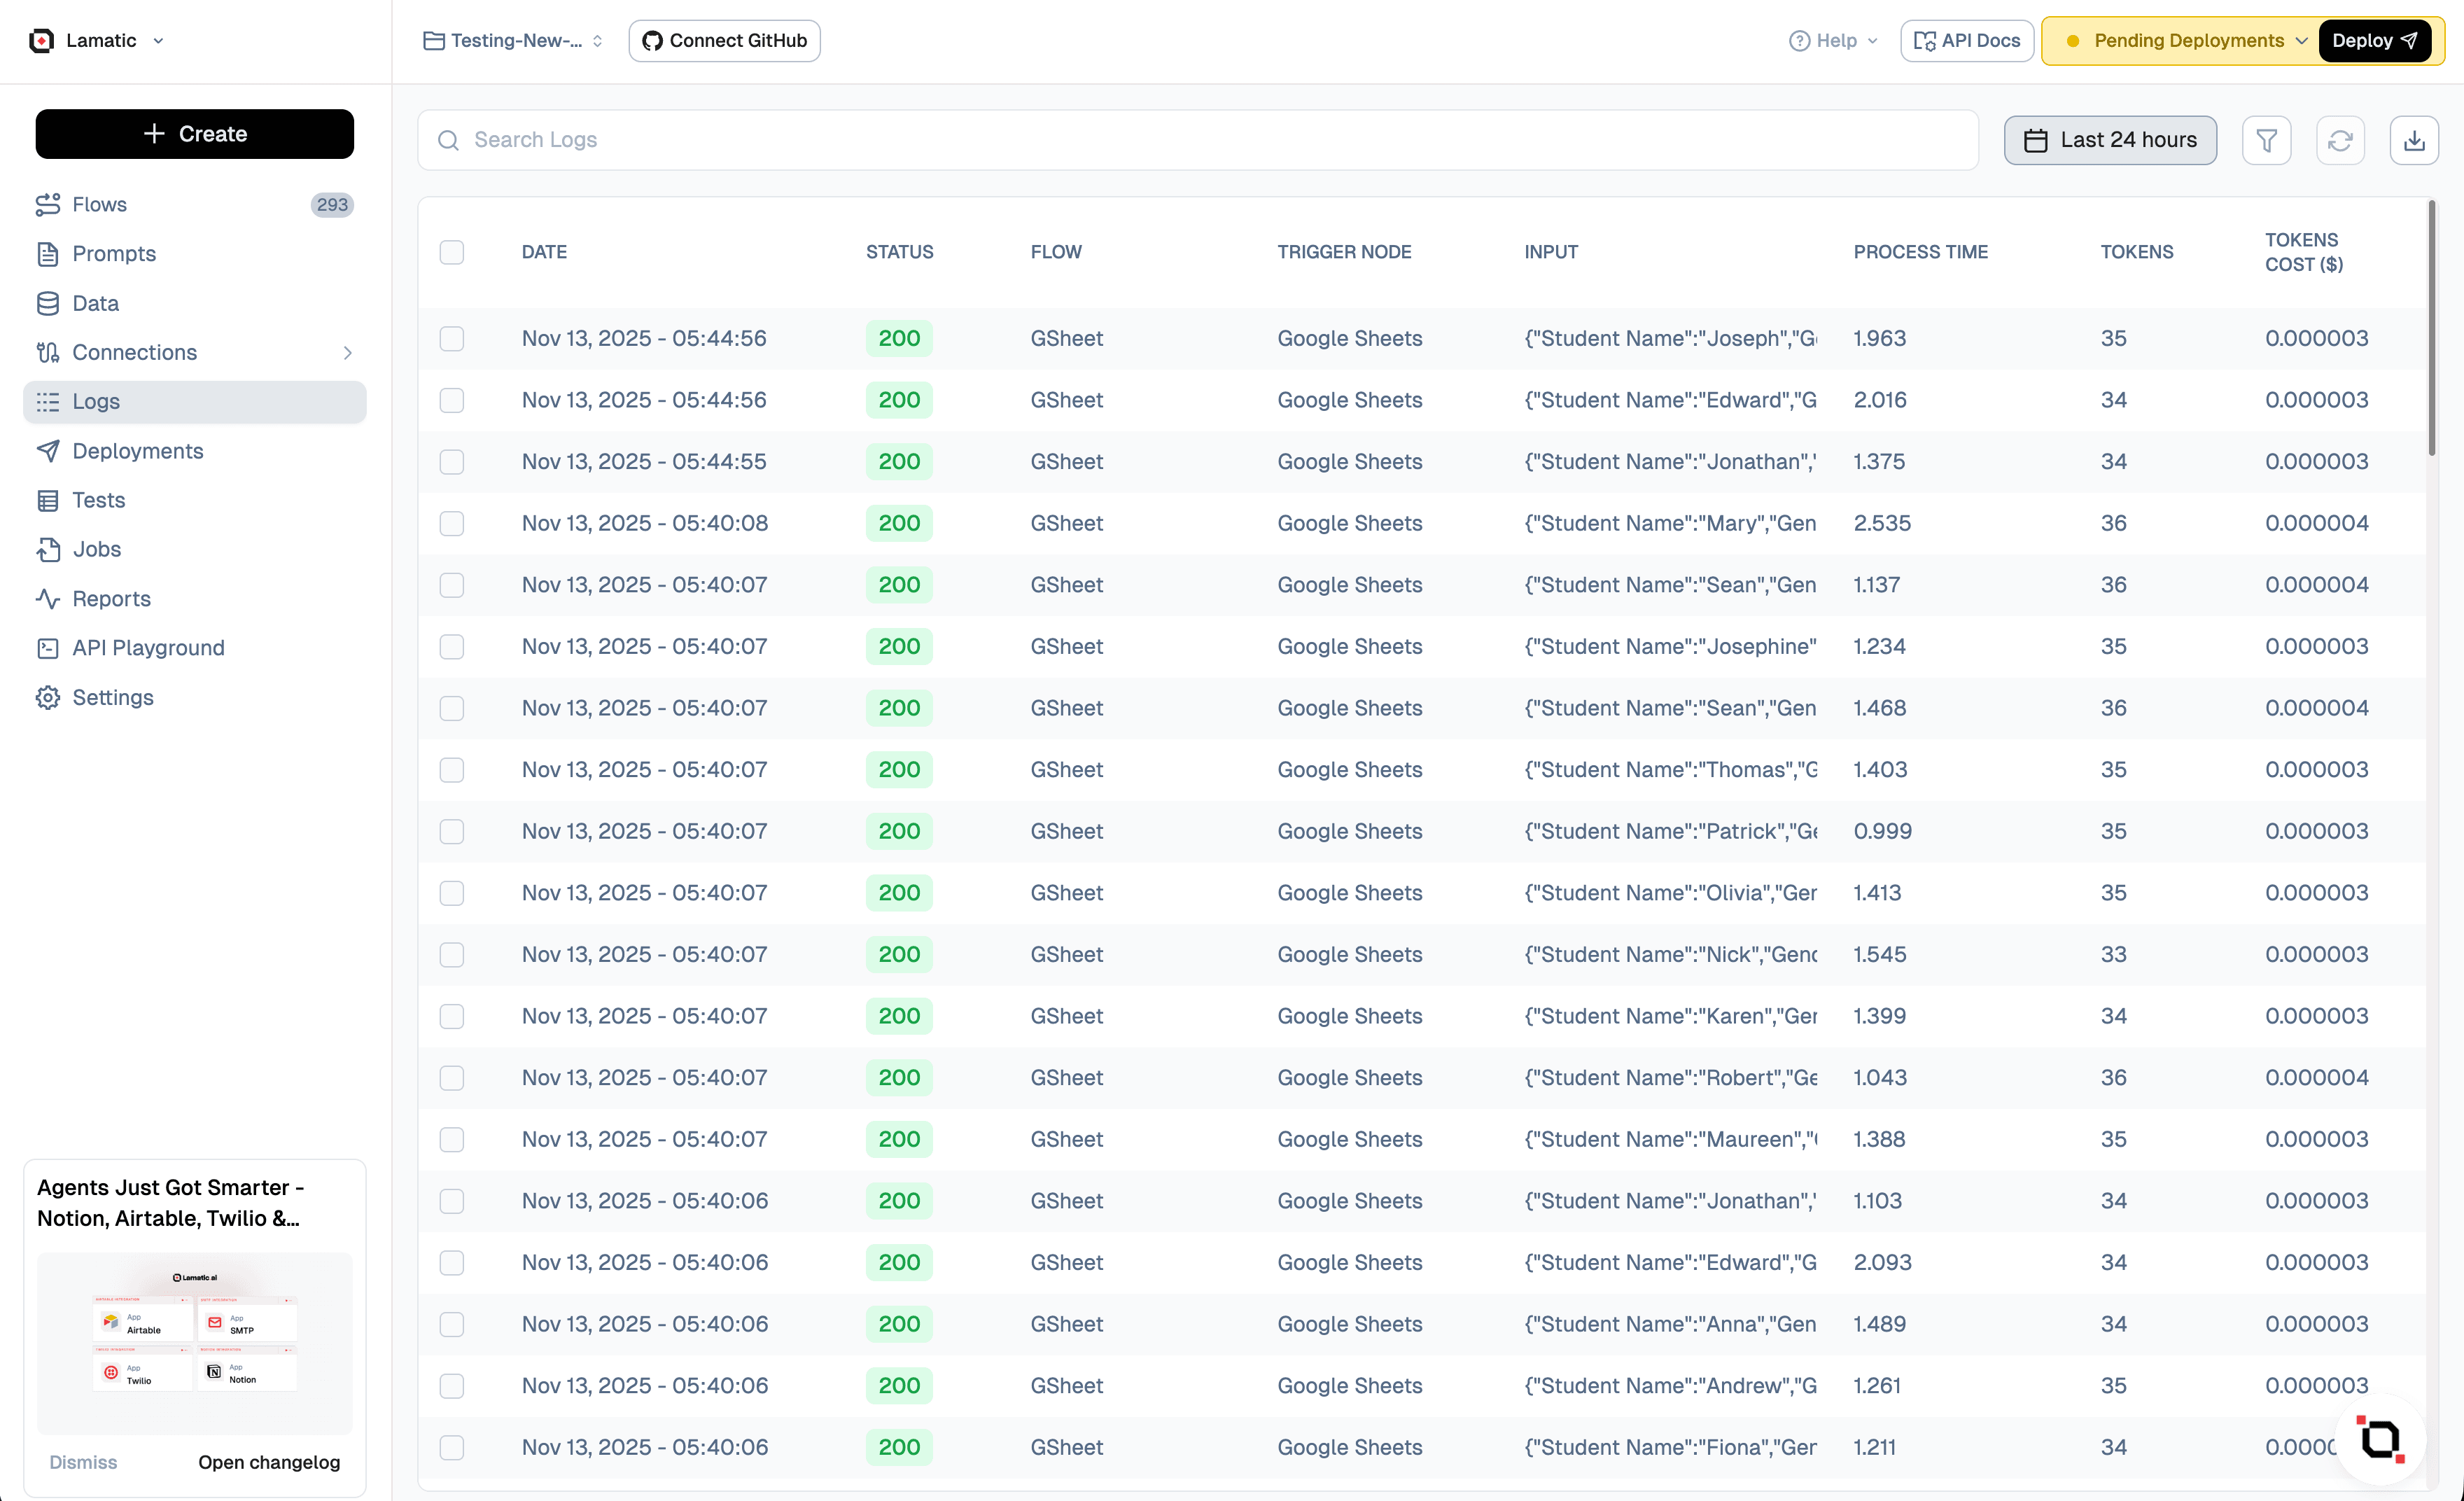Open Reports in sidebar
Image resolution: width=2464 pixels, height=1501 pixels.
(111, 599)
